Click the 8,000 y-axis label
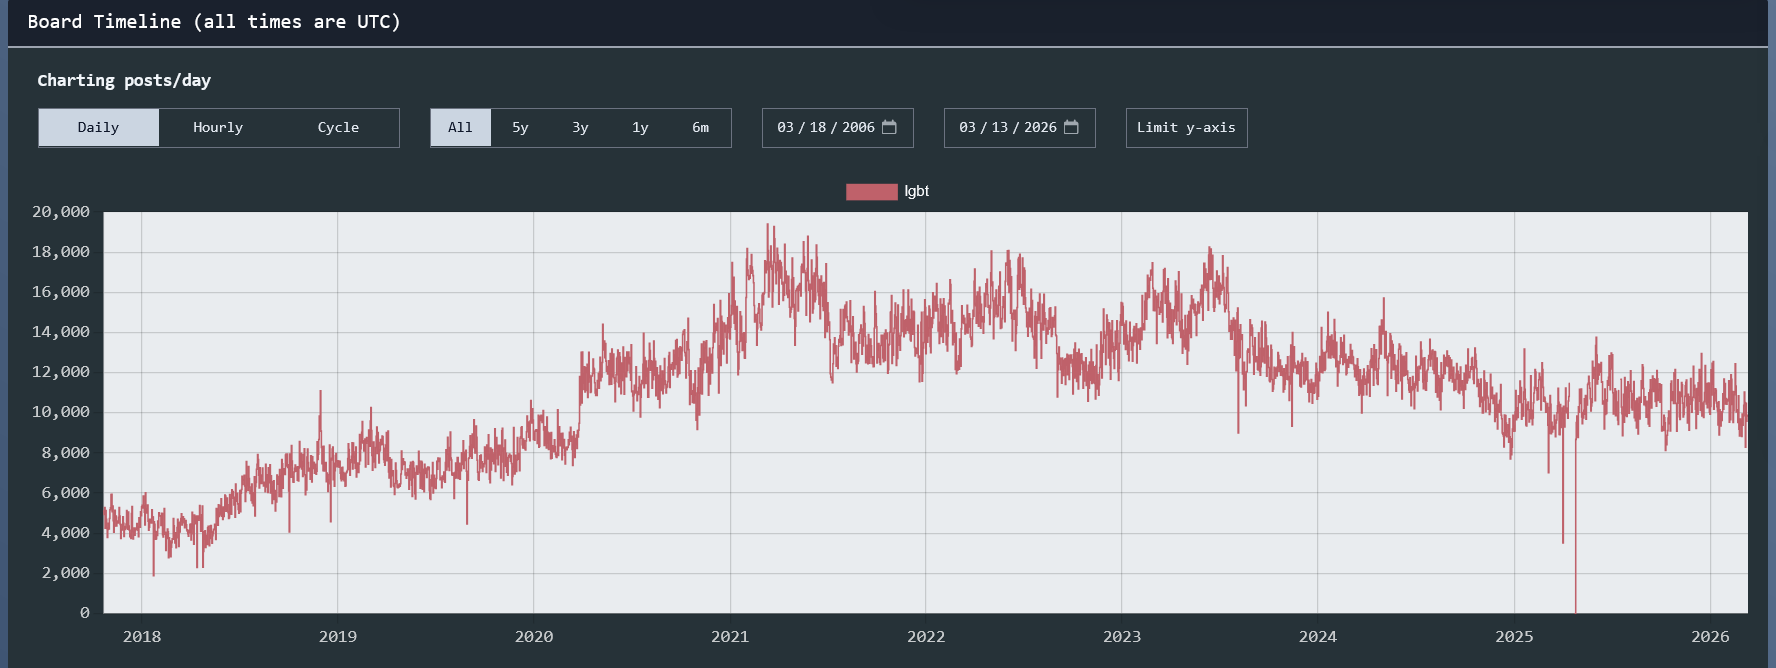 65,453
